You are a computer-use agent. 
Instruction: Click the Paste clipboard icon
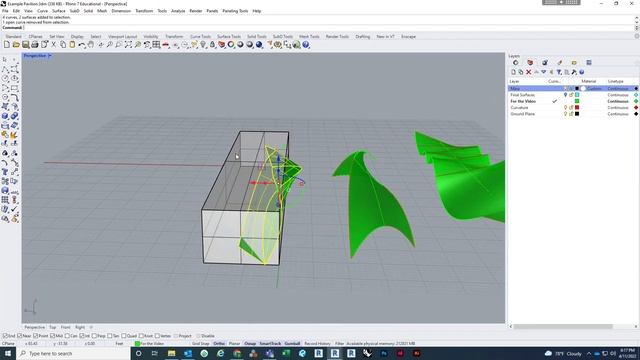coord(72,45)
